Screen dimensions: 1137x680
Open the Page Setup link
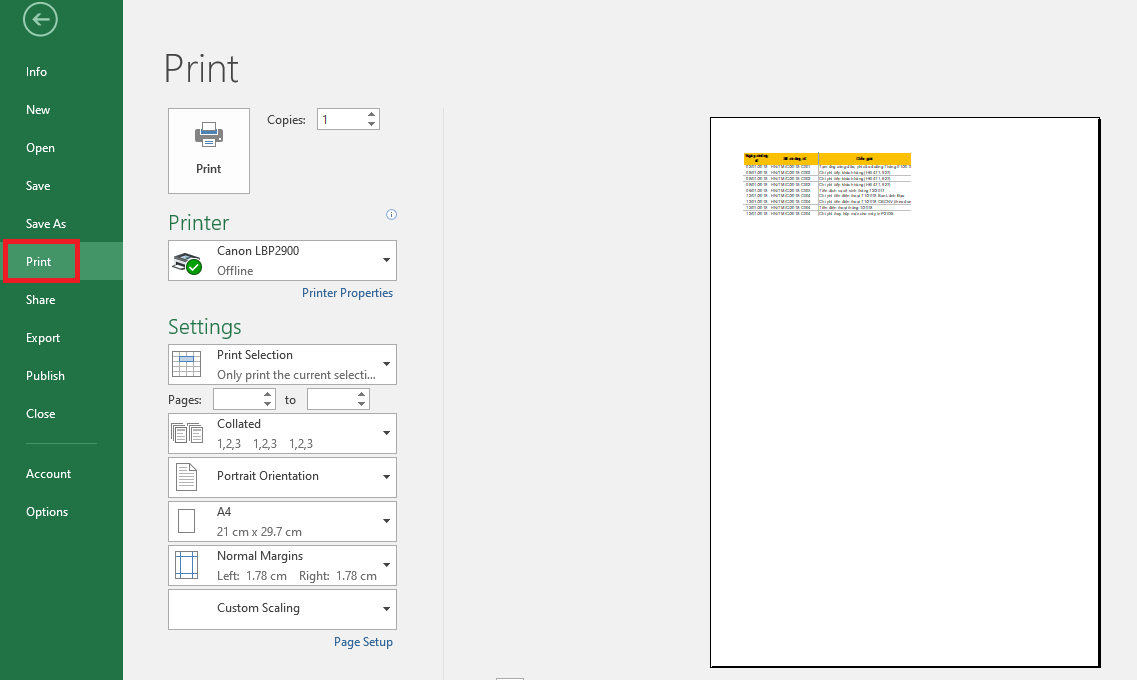click(363, 642)
